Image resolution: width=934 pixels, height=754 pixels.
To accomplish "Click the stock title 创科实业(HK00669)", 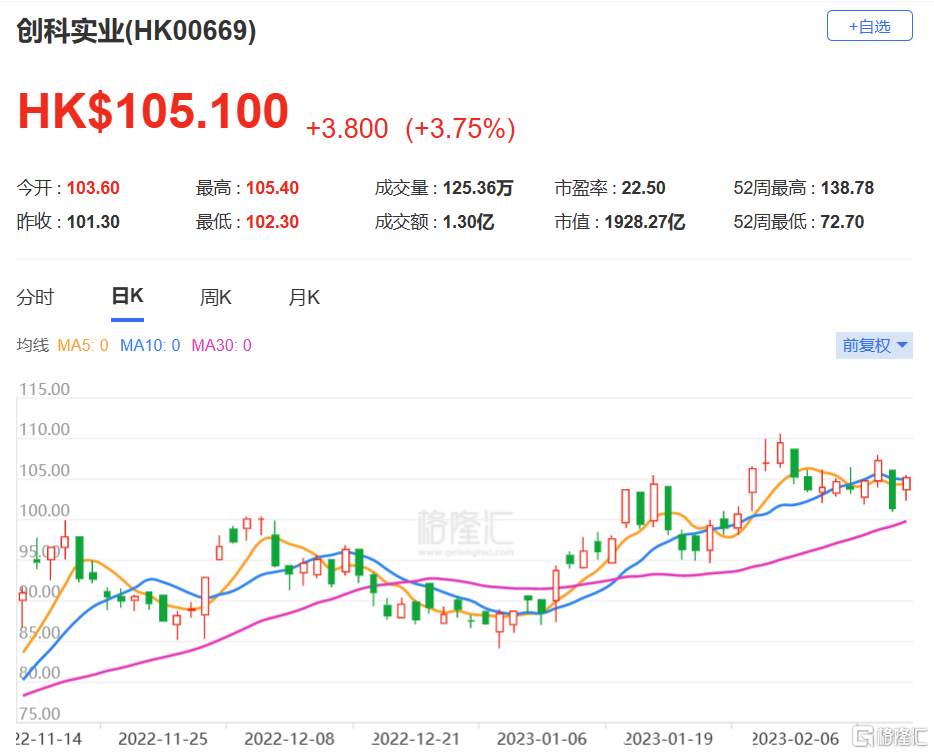I will (x=136, y=31).
